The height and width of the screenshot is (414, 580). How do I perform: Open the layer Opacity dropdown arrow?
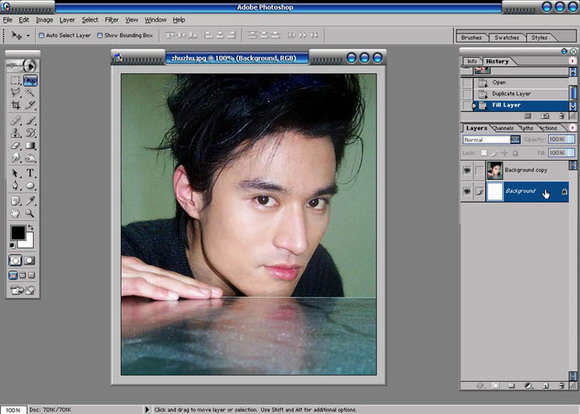[x=571, y=139]
